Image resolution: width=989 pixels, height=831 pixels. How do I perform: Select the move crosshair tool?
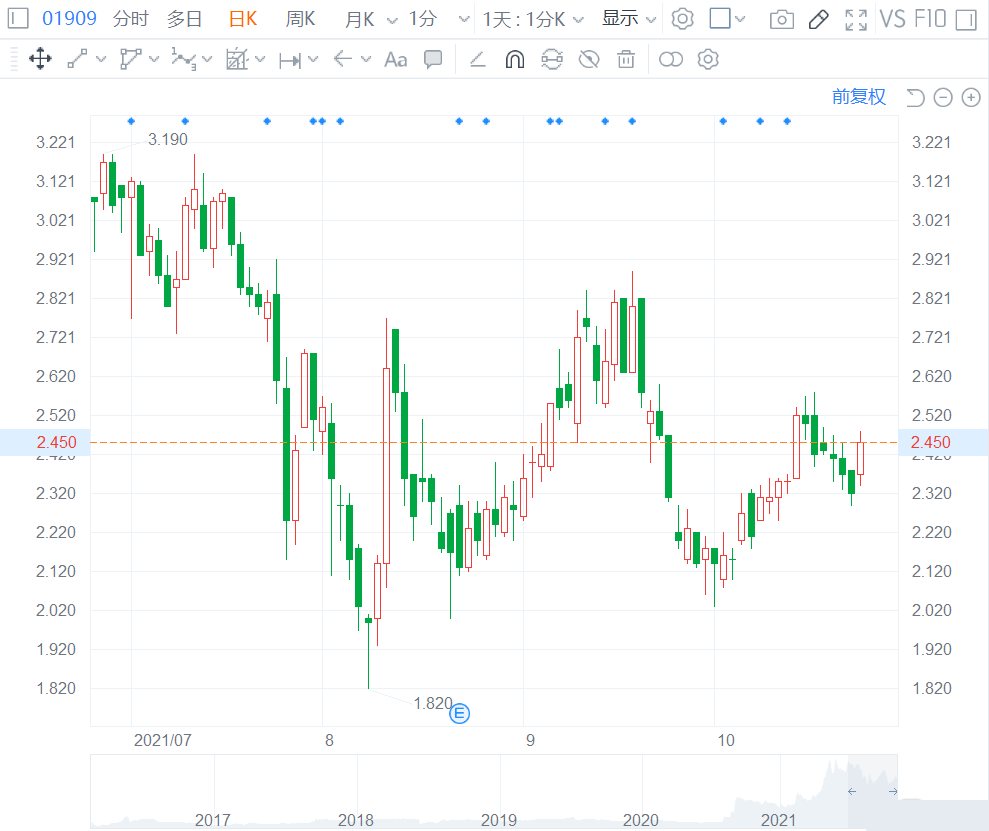[x=40, y=59]
